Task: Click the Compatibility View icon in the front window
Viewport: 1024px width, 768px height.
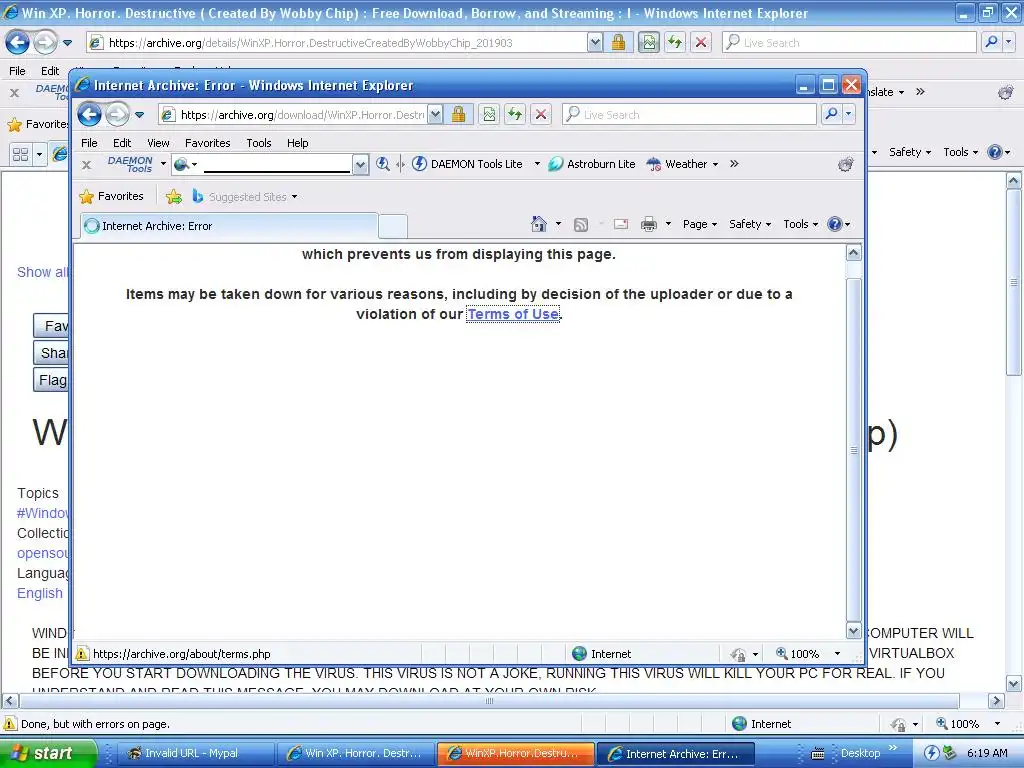Action: [489, 114]
